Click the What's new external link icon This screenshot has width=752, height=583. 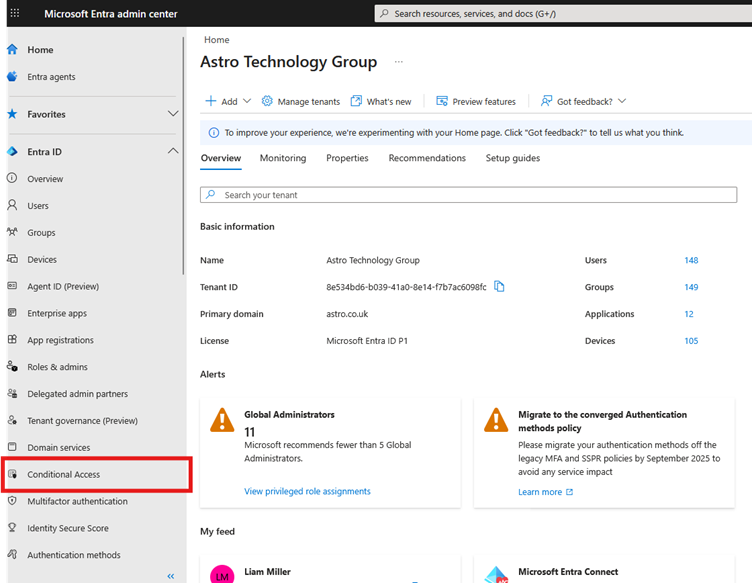point(356,101)
